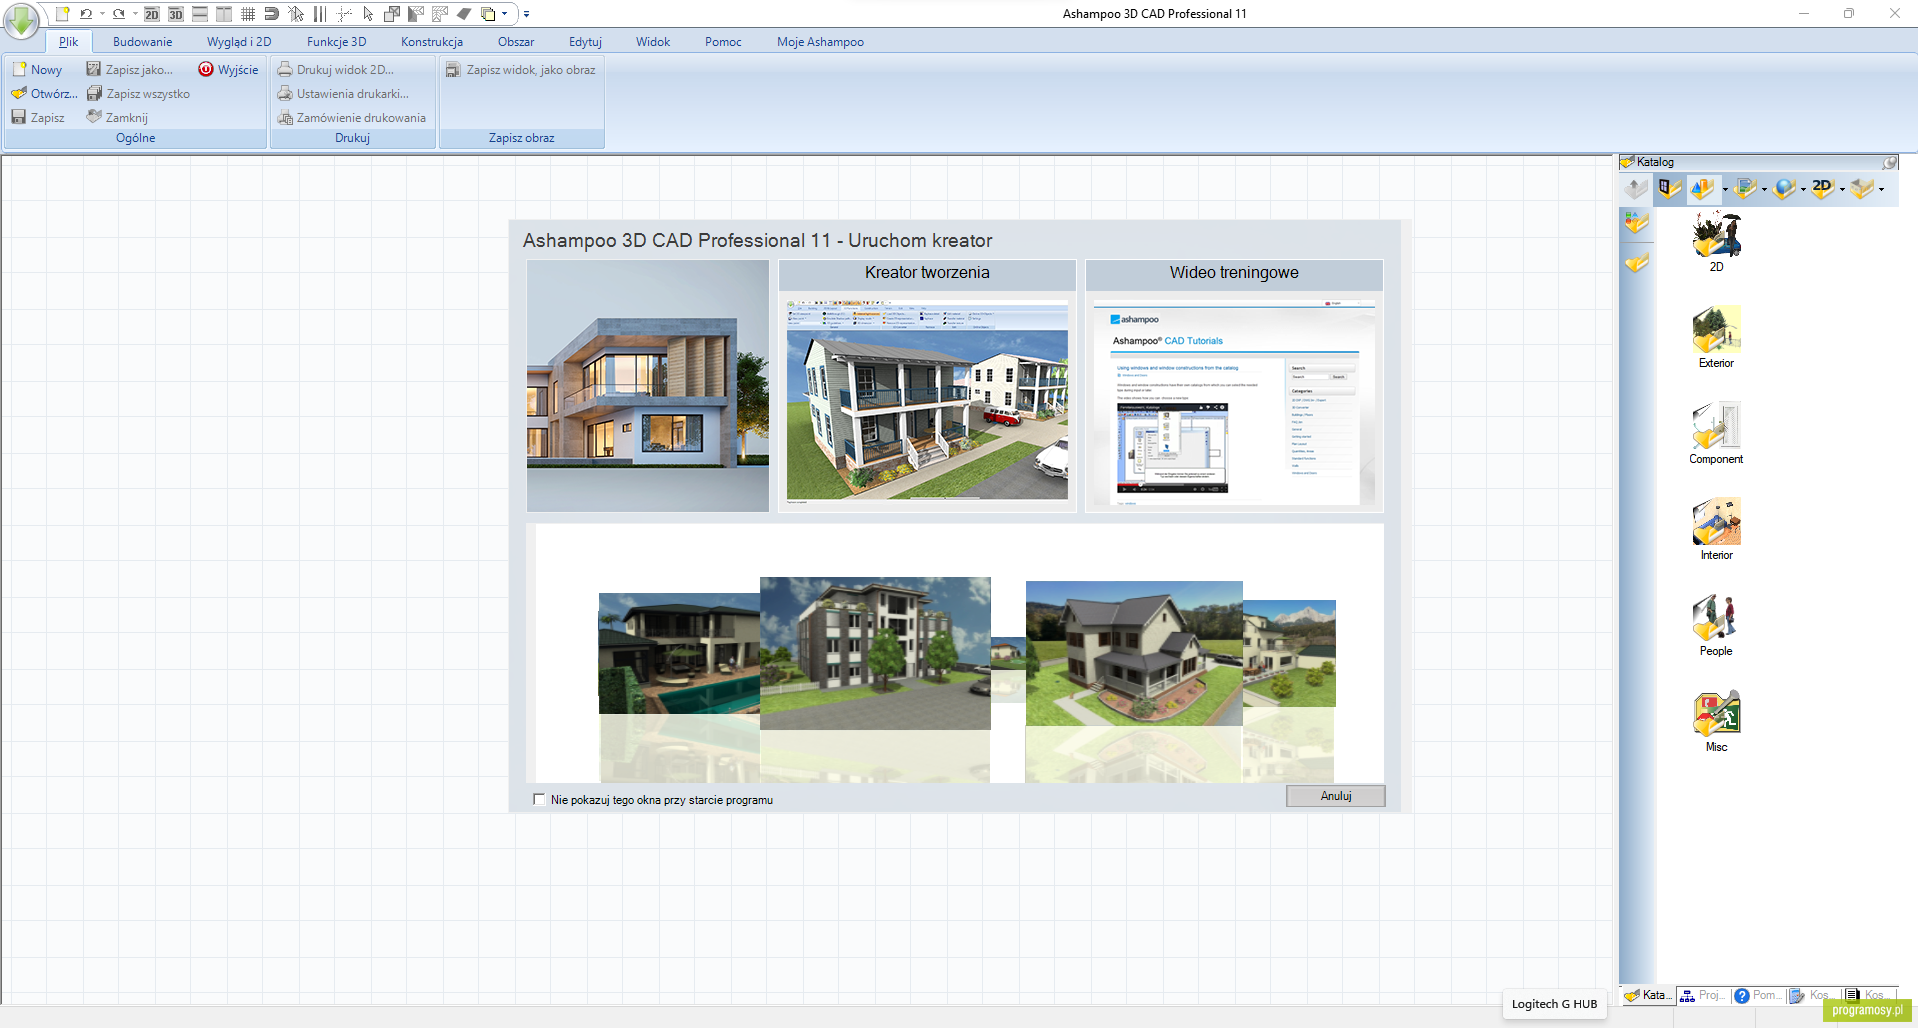This screenshot has height=1028, width=1918.
Task: Open the 3D objects catalog folder icon
Action: pos(1702,189)
